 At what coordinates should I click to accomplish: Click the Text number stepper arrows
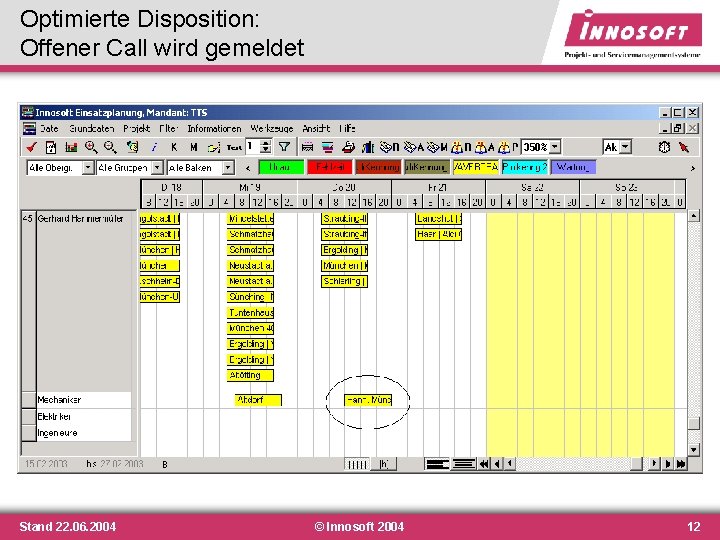[265, 147]
